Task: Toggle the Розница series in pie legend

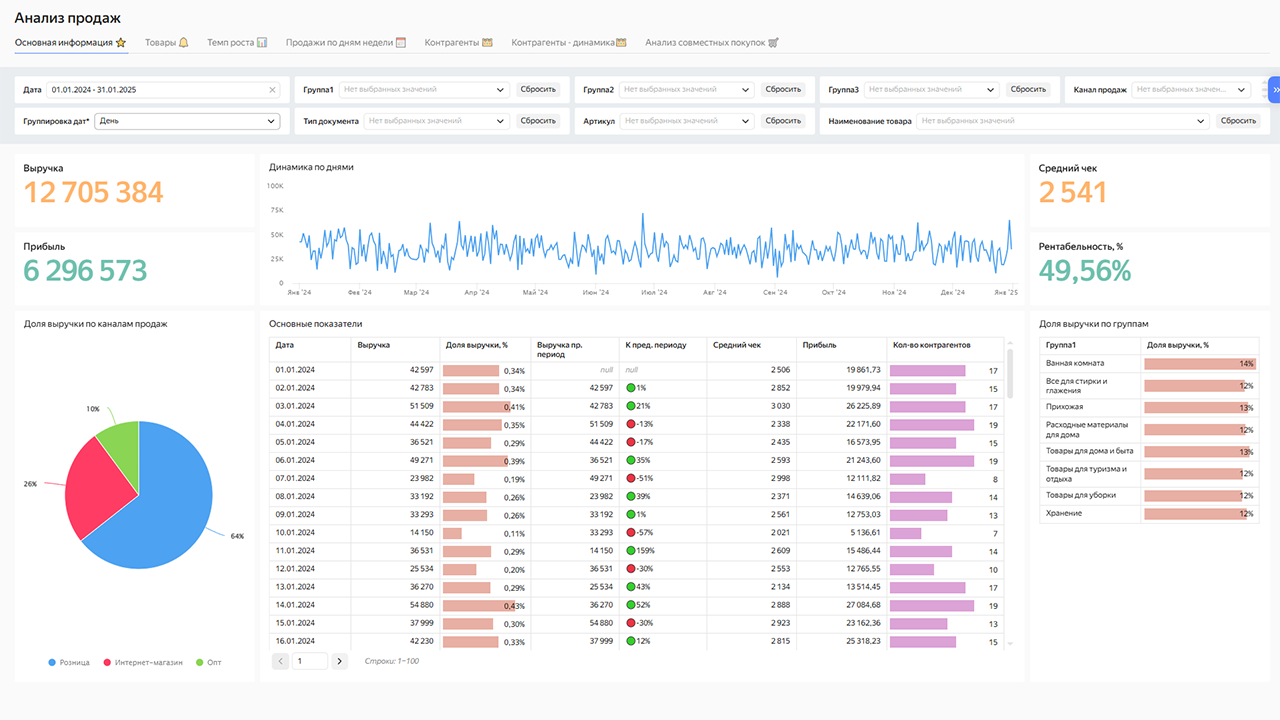Action: tap(69, 662)
